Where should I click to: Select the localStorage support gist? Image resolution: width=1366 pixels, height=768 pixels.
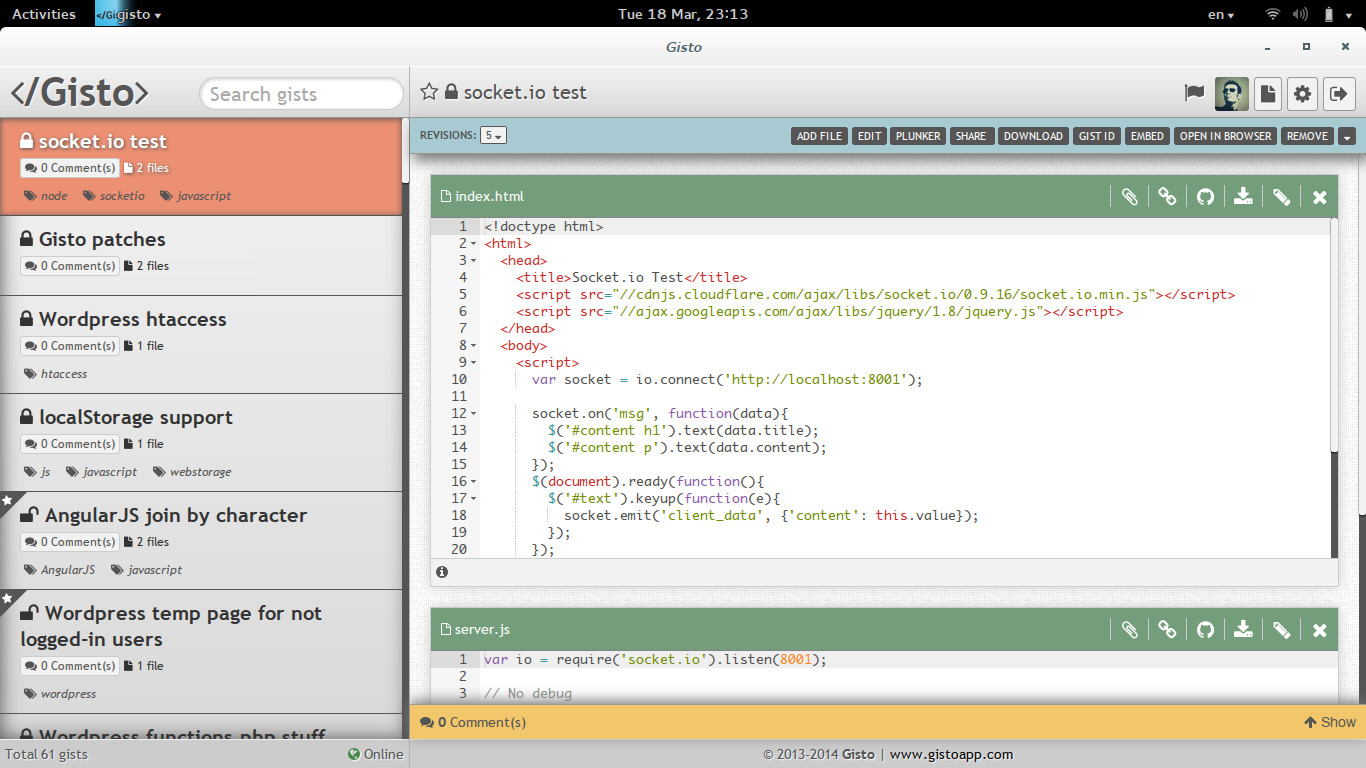coord(200,443)
